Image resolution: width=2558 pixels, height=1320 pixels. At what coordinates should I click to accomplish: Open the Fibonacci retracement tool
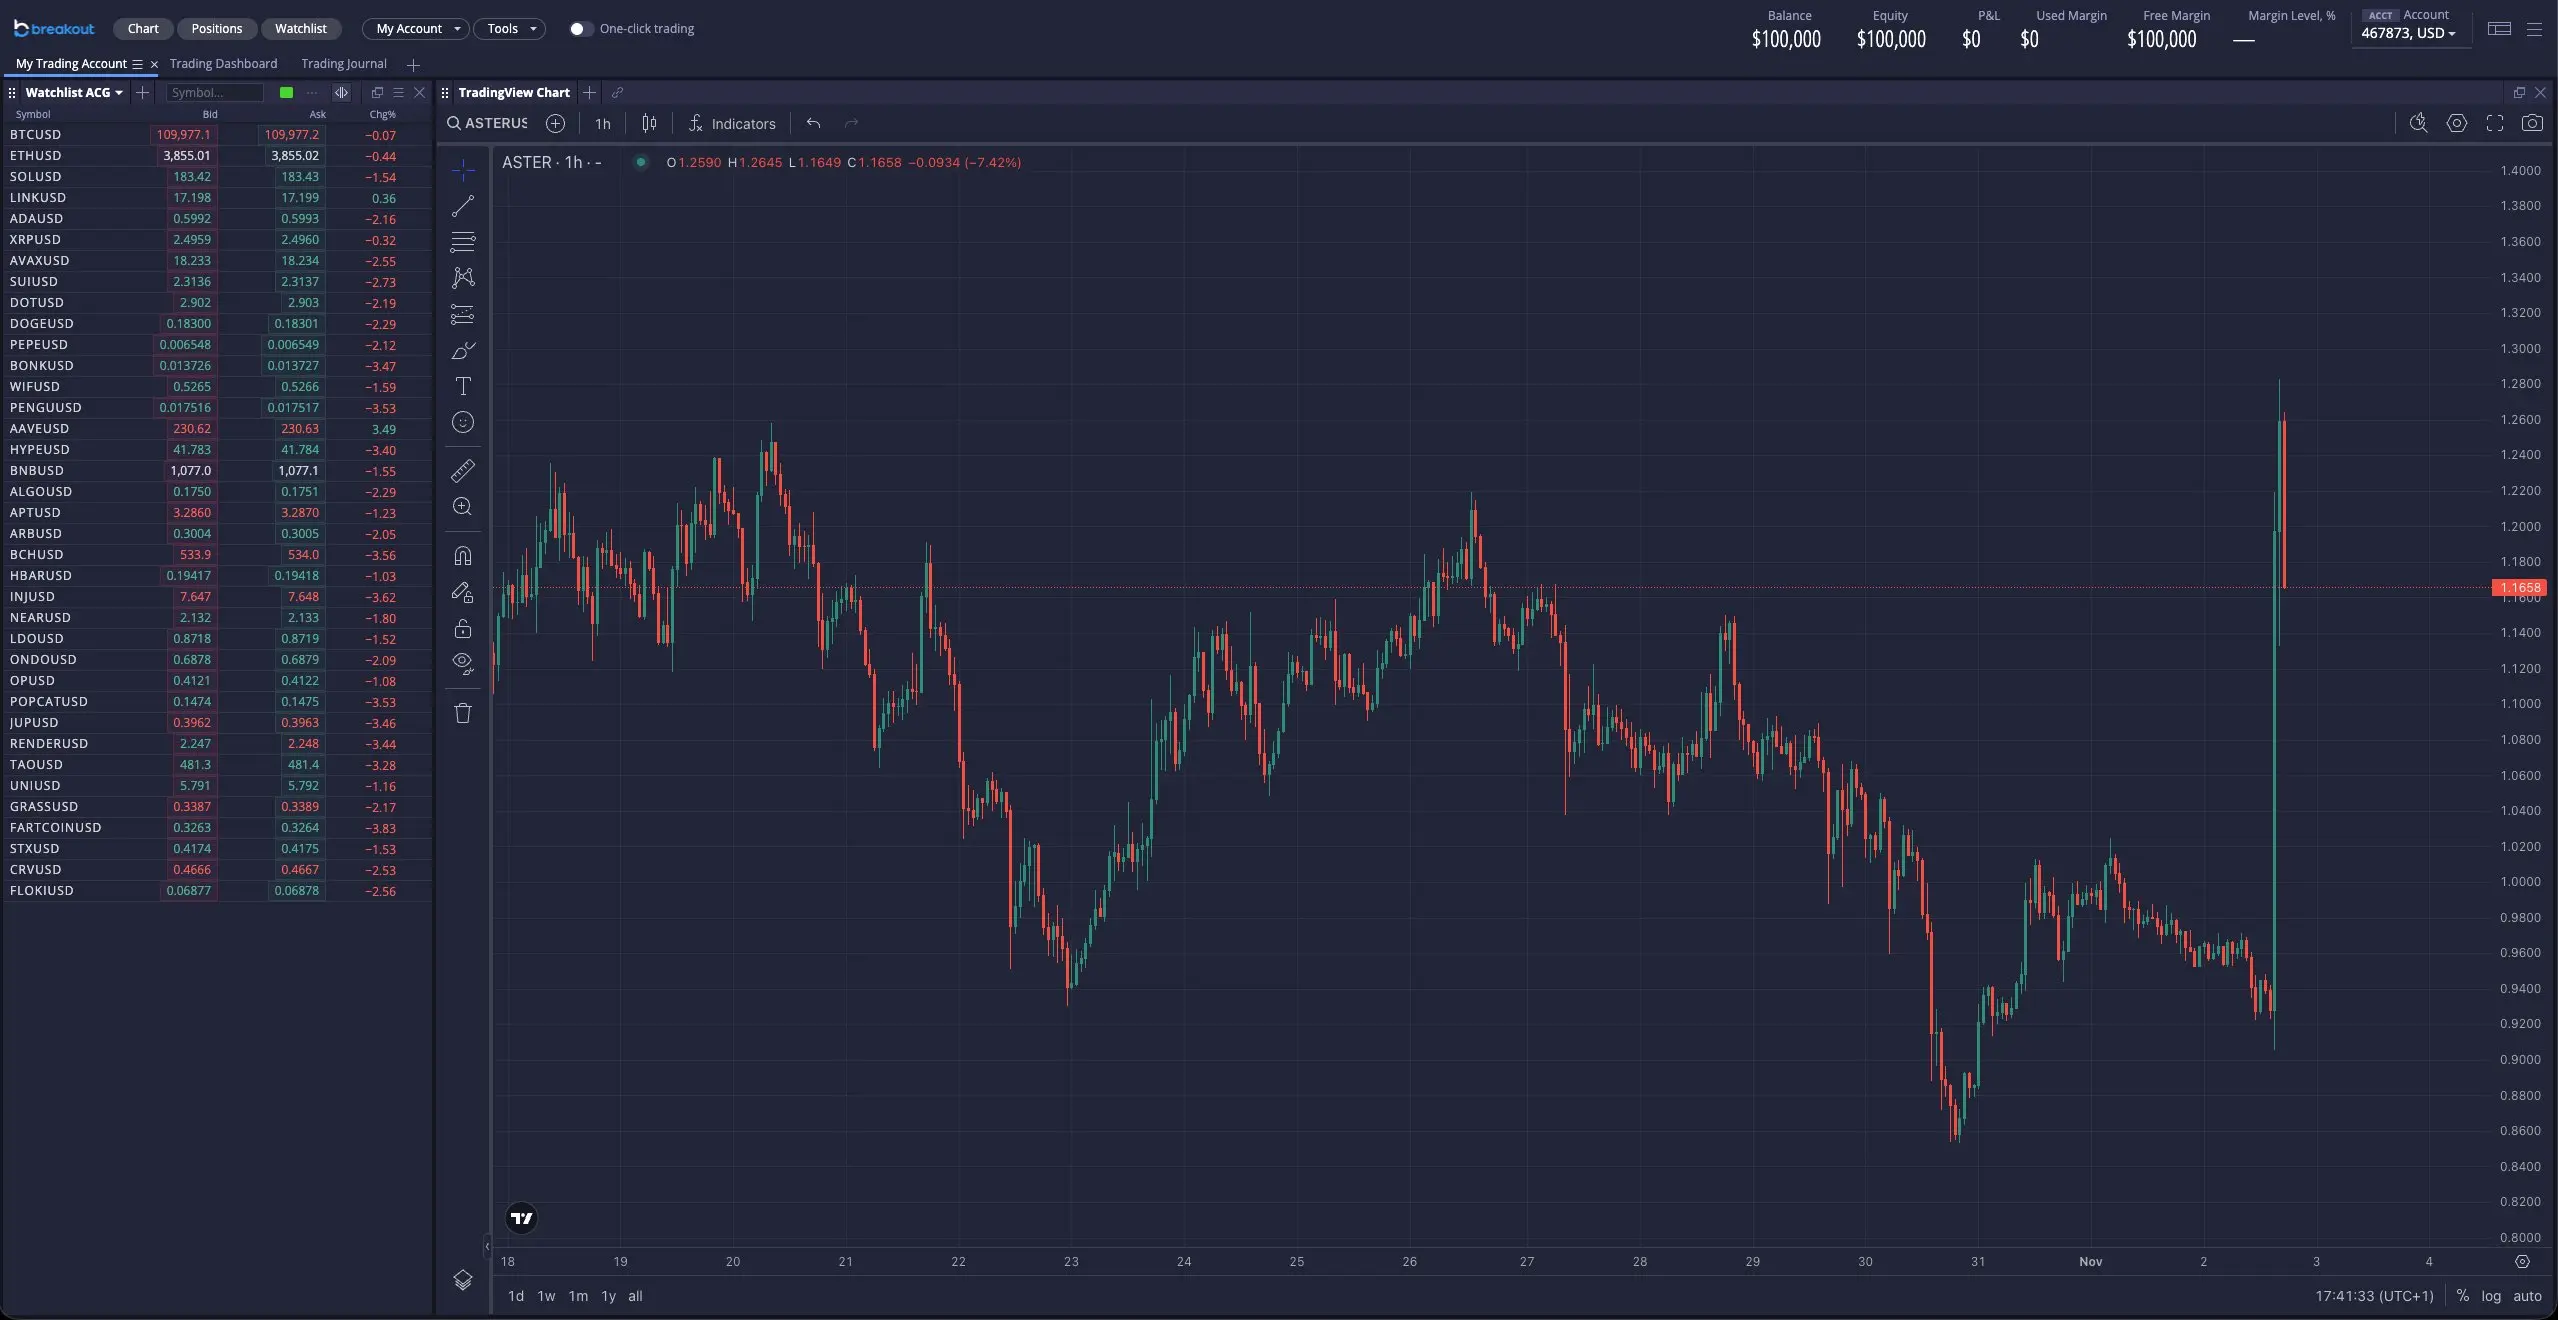(x=463, y=242)
